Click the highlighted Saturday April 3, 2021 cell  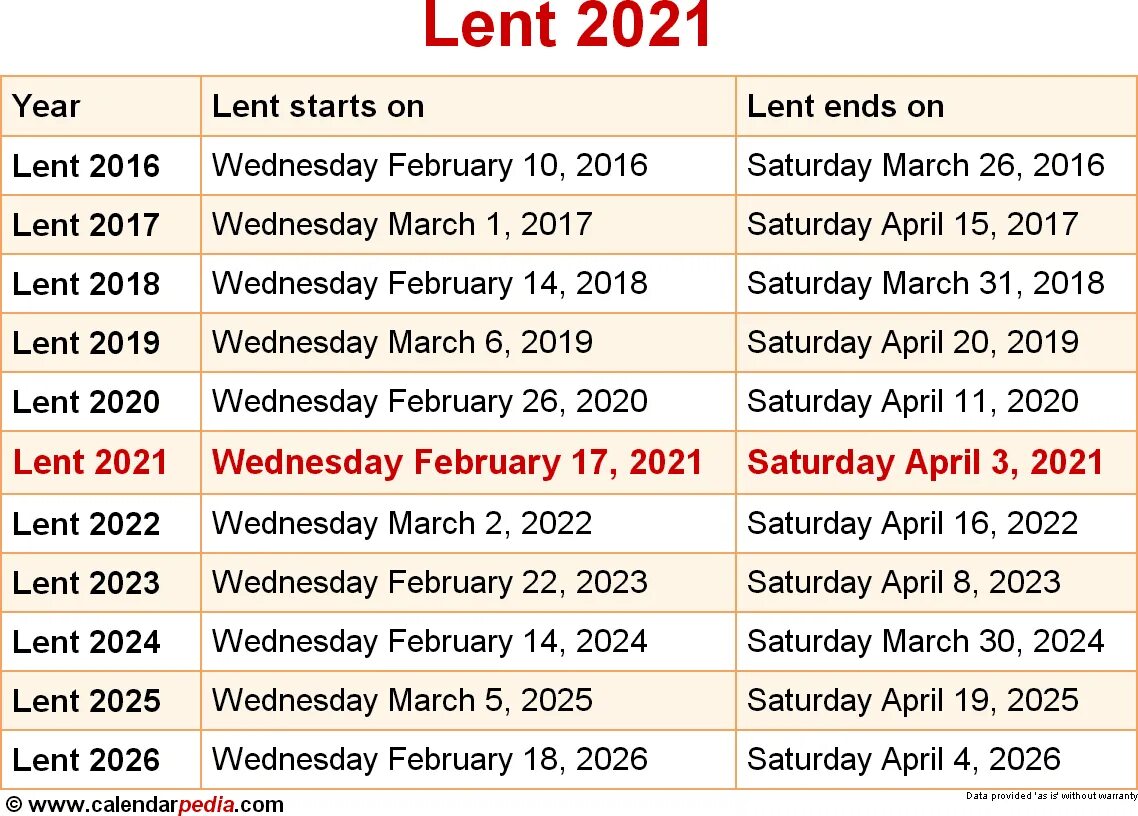pyautogui.click(x=925, y=462)
